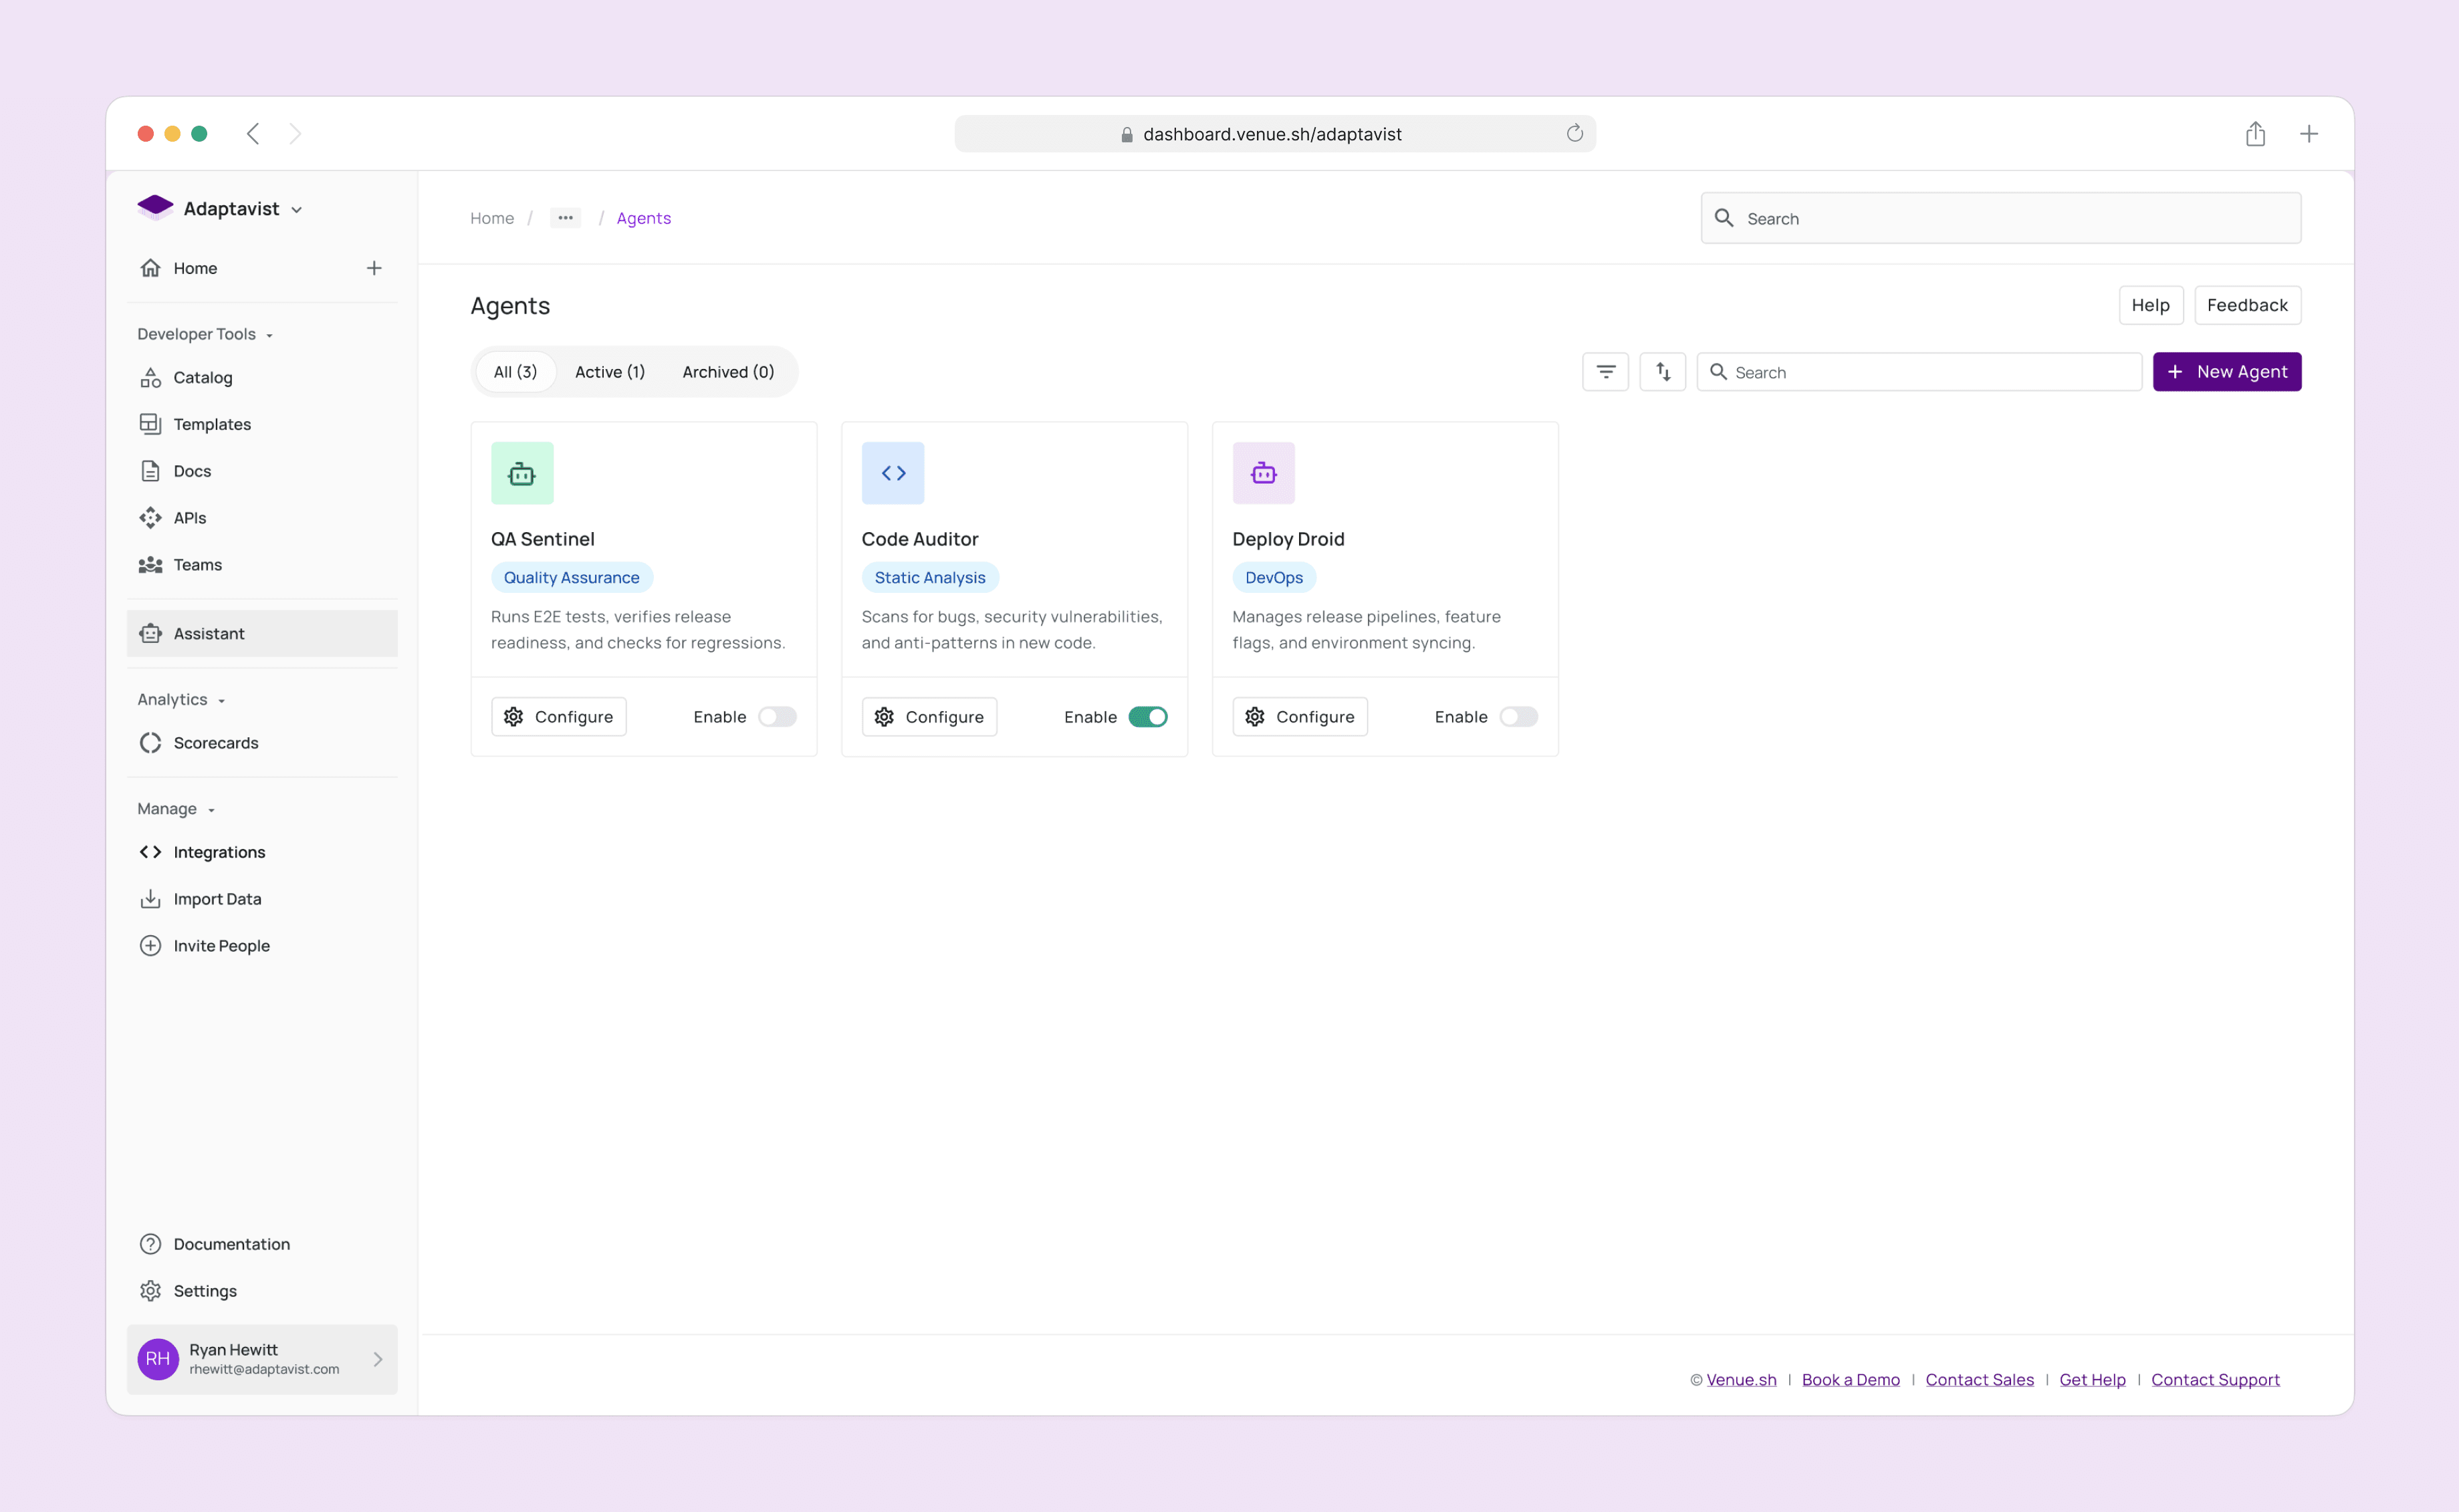This screenshot has width=2459, height=1512.
Task: Open the Contact Support footer link
Action: coord(2214,1380)
